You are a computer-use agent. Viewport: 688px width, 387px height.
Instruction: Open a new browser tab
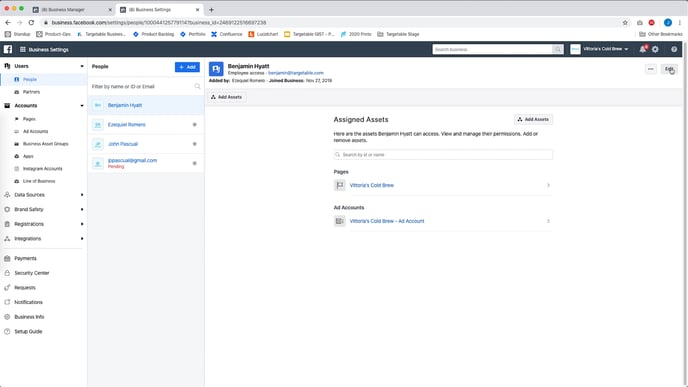(x=211, y=10)
